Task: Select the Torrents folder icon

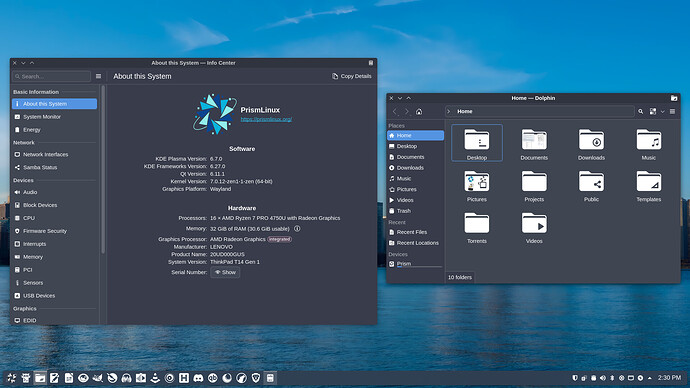Action: click(x=477, y=223)
